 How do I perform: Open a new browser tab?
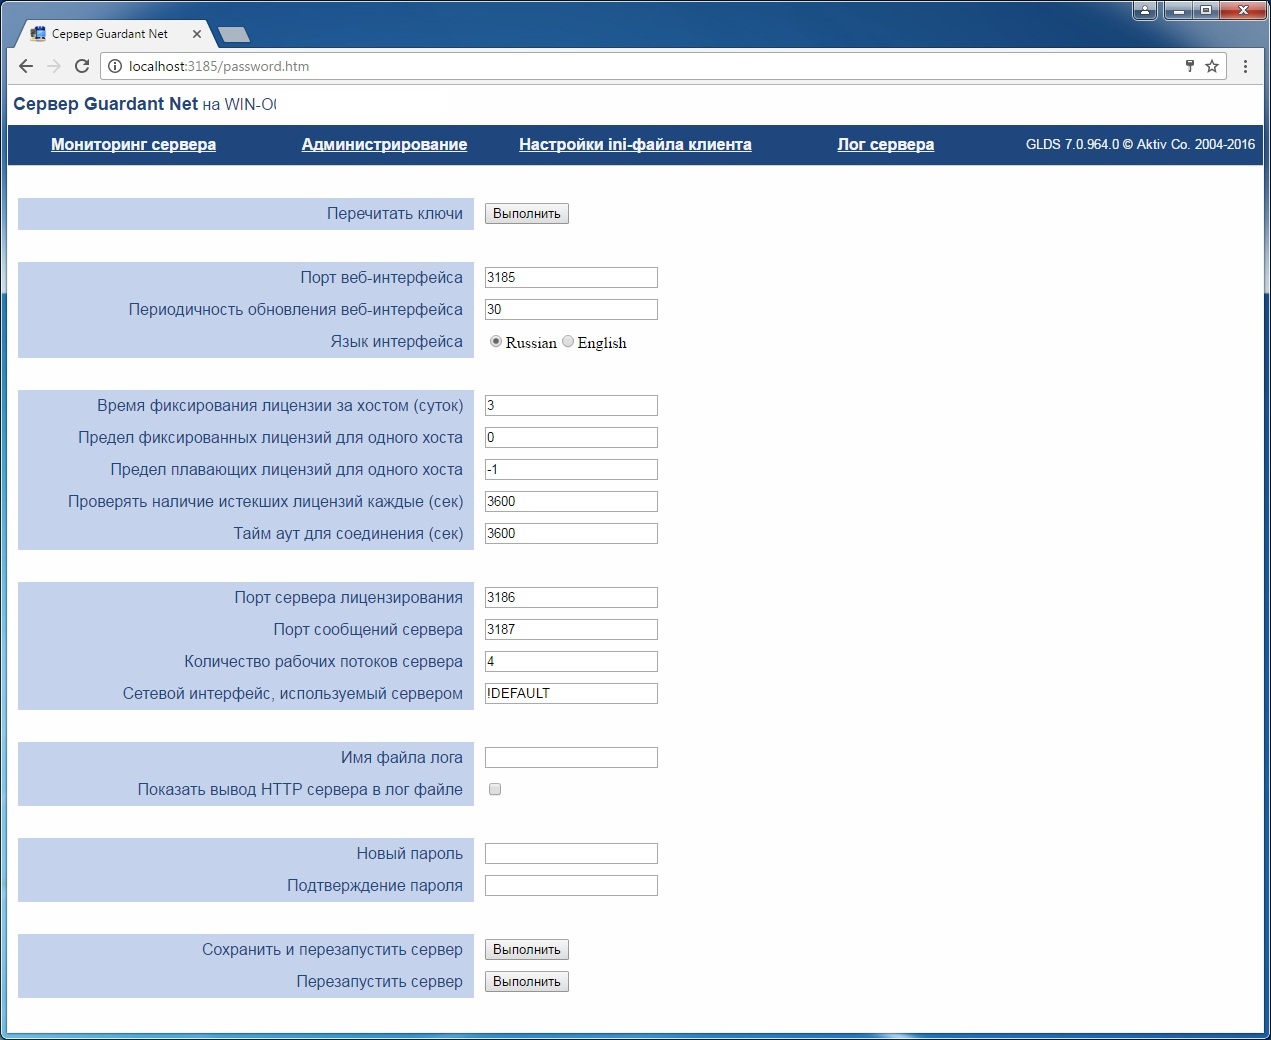[x=234, y=35]
